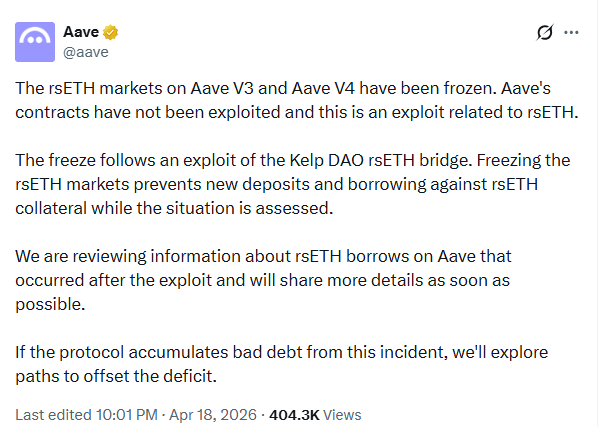Click the paragraph starting "The rsETH markets"

[300, 98]
